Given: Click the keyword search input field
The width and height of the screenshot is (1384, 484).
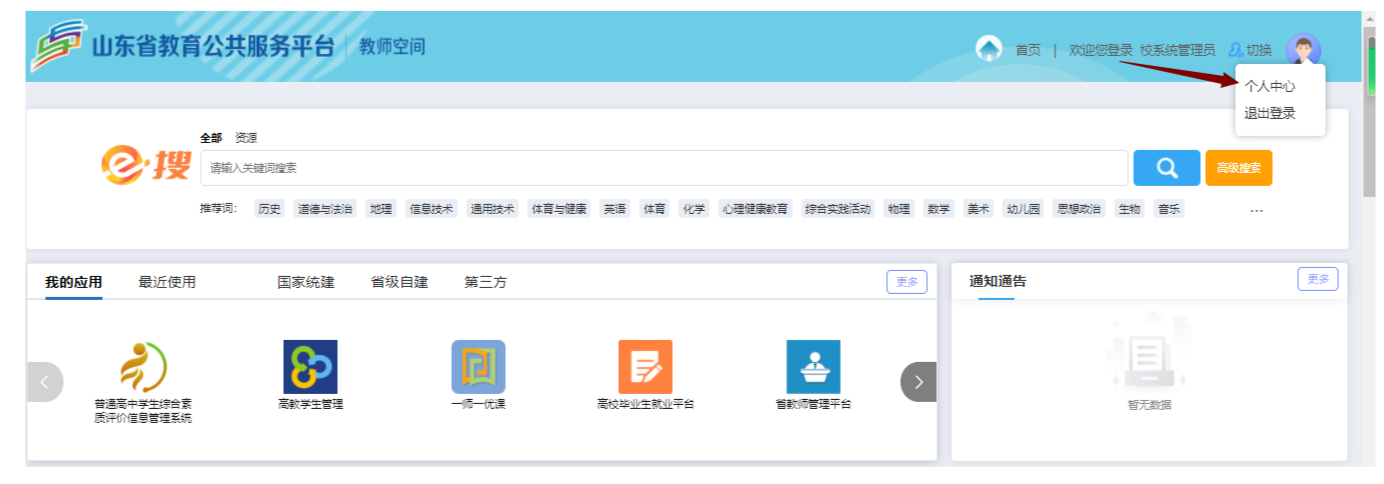Looking at the screenshot, I should [x=663, y=168].
